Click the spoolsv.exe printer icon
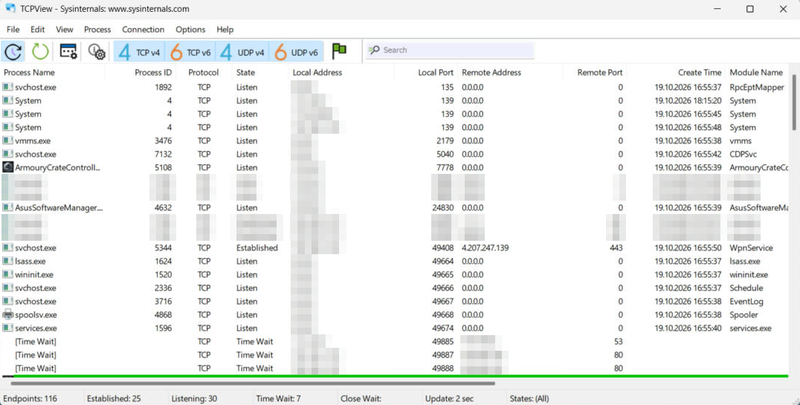The width and height of the screenshot is (800, 405). [x=8, y=315]
